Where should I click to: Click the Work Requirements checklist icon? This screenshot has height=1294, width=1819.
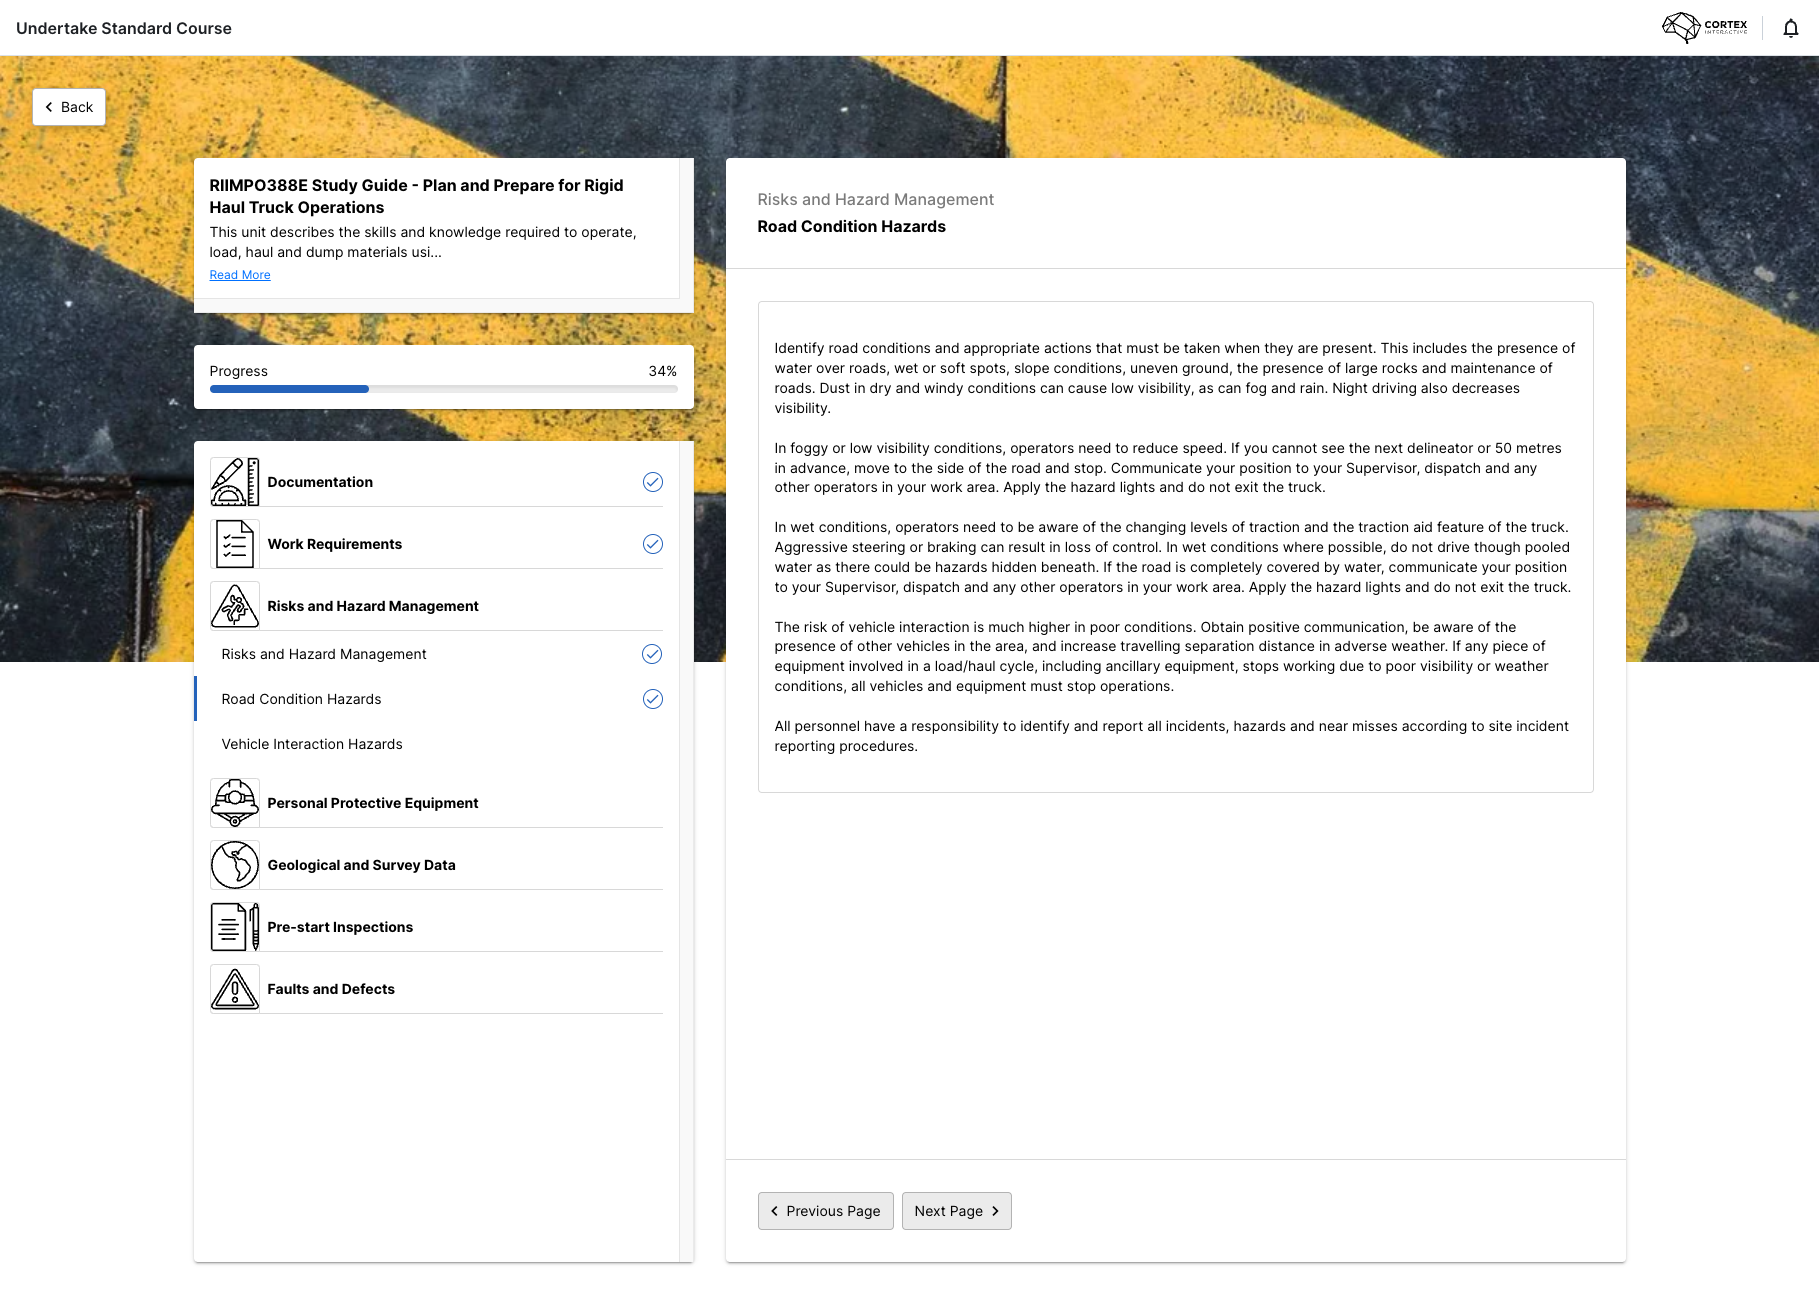[x=235, y=544]
